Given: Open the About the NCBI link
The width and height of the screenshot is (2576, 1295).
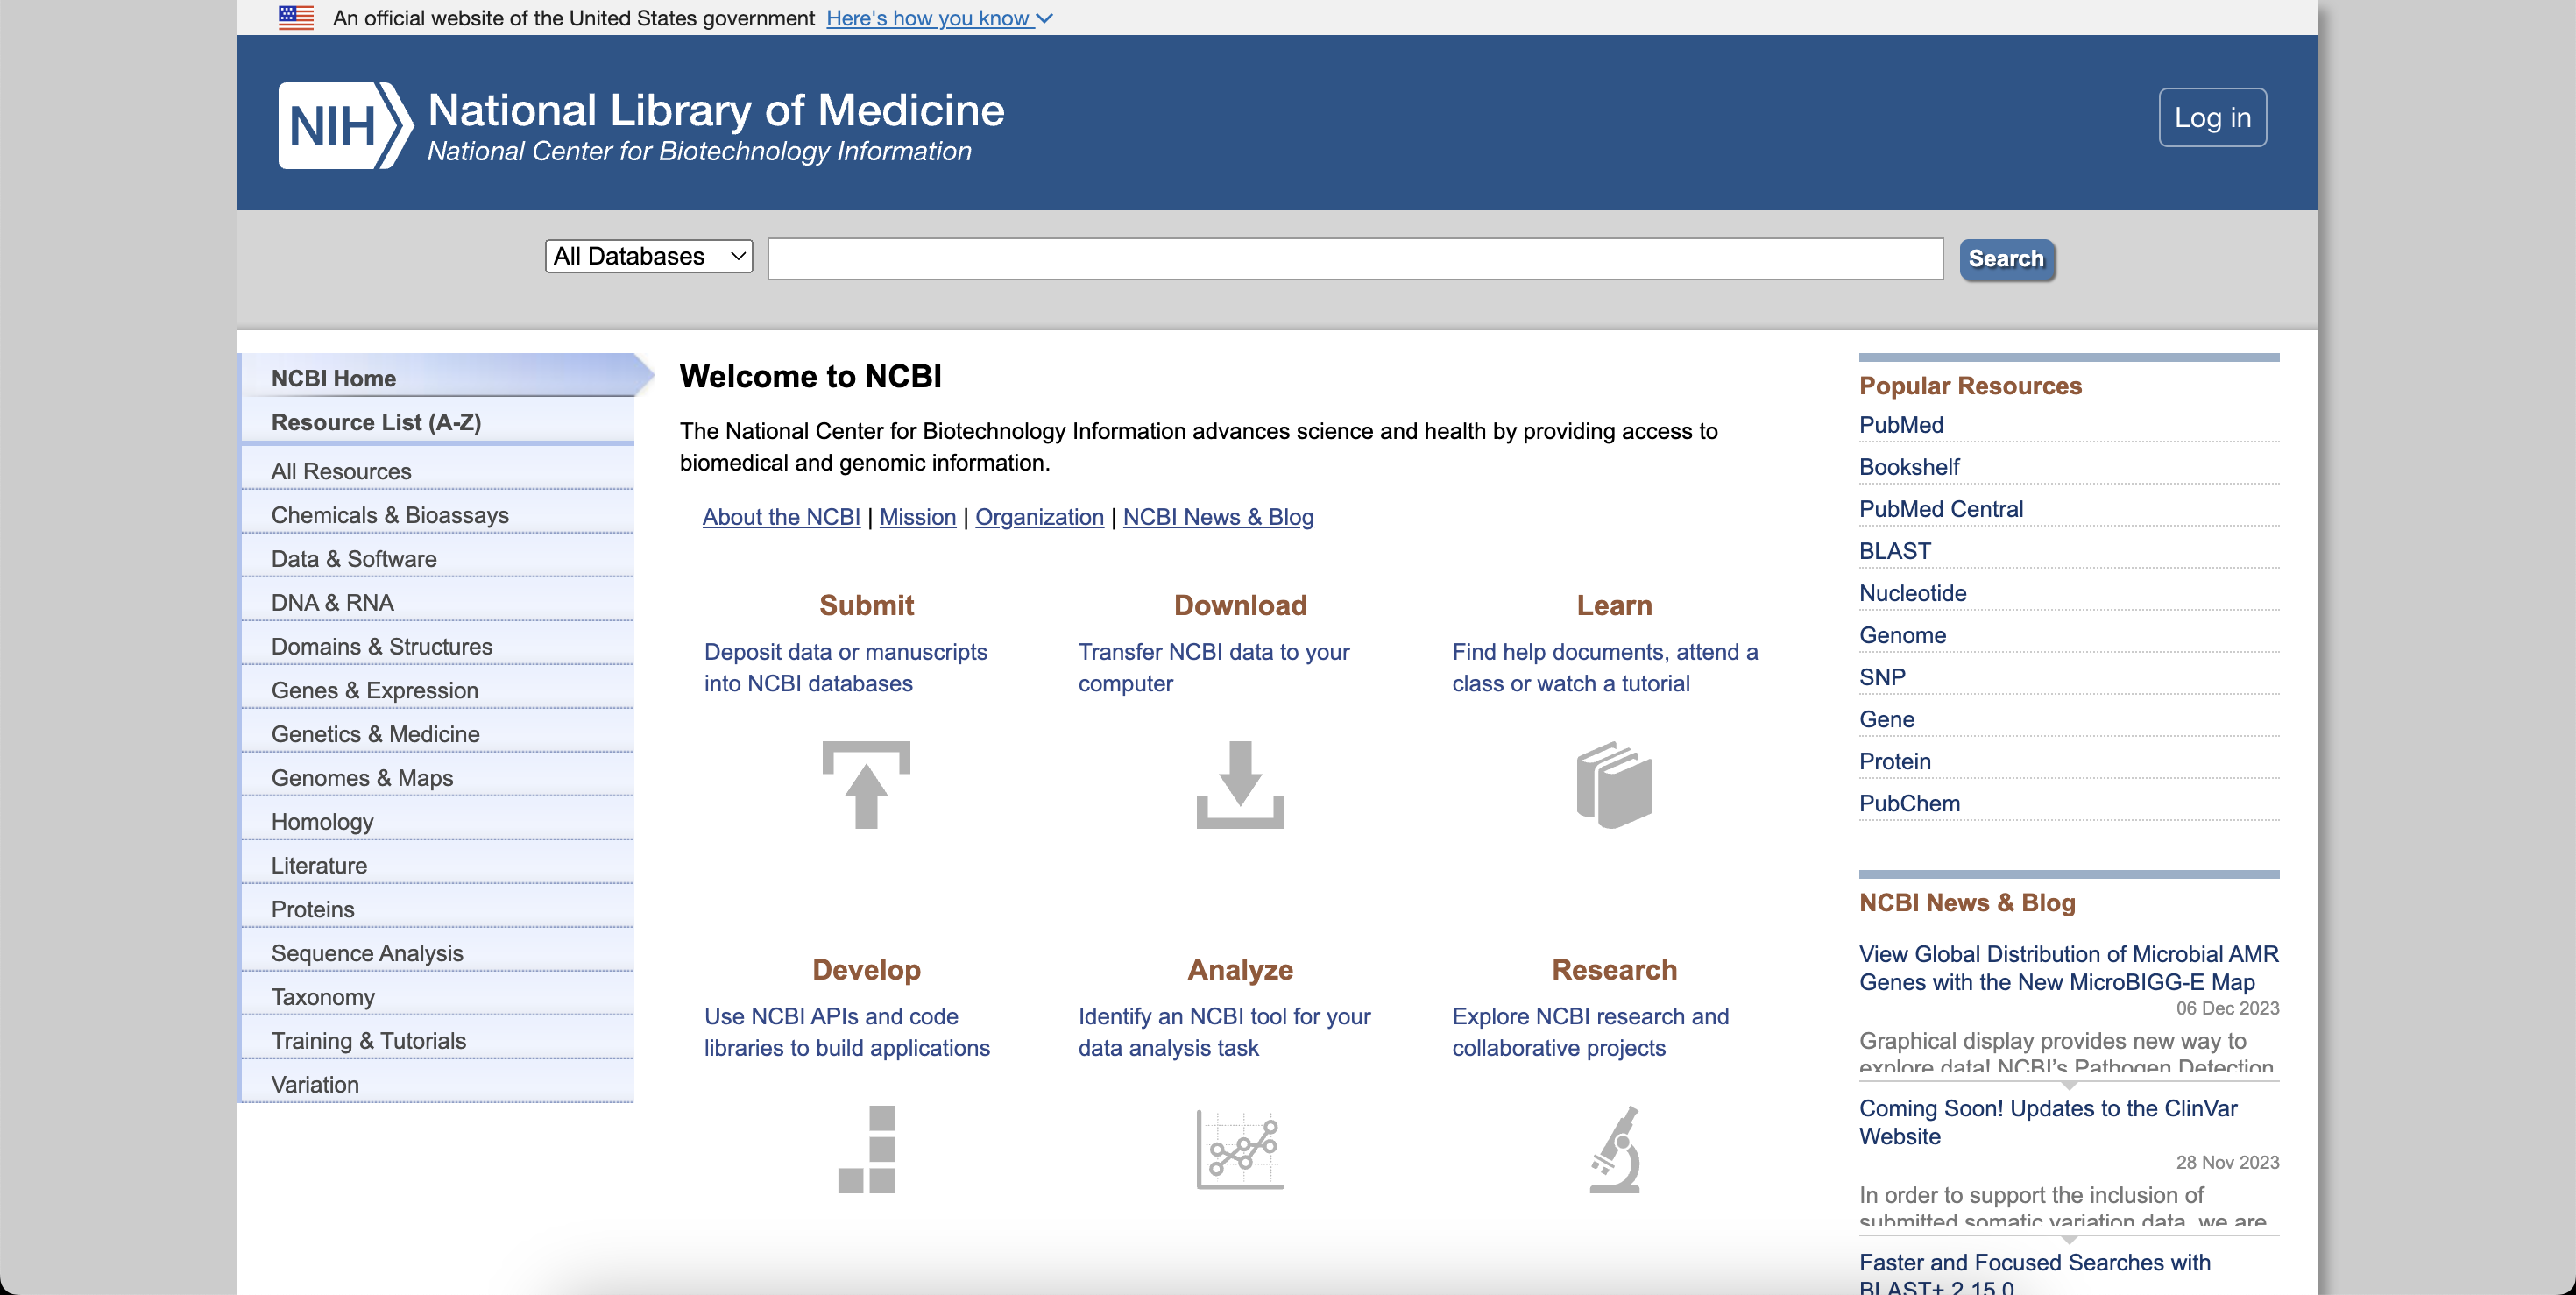Looking at the screenshot, I should pos(781,517).
